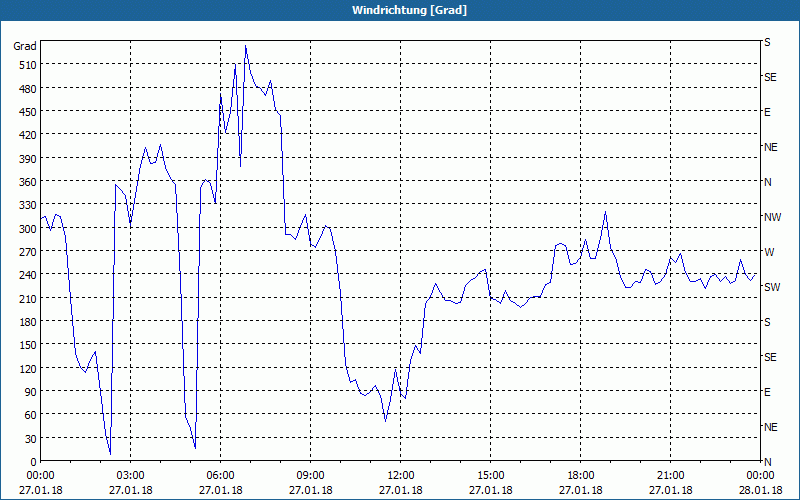
Task: Select the 60 axis value
Action: tap(31, 415)
